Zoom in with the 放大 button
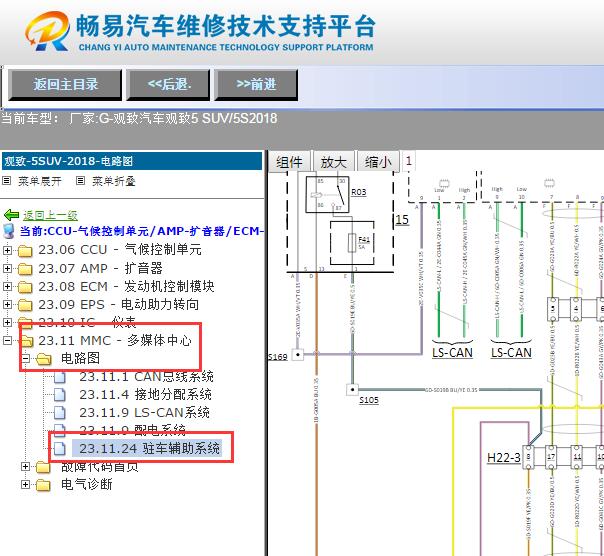The width and height of the screenshot is (604, 556). 334,162
